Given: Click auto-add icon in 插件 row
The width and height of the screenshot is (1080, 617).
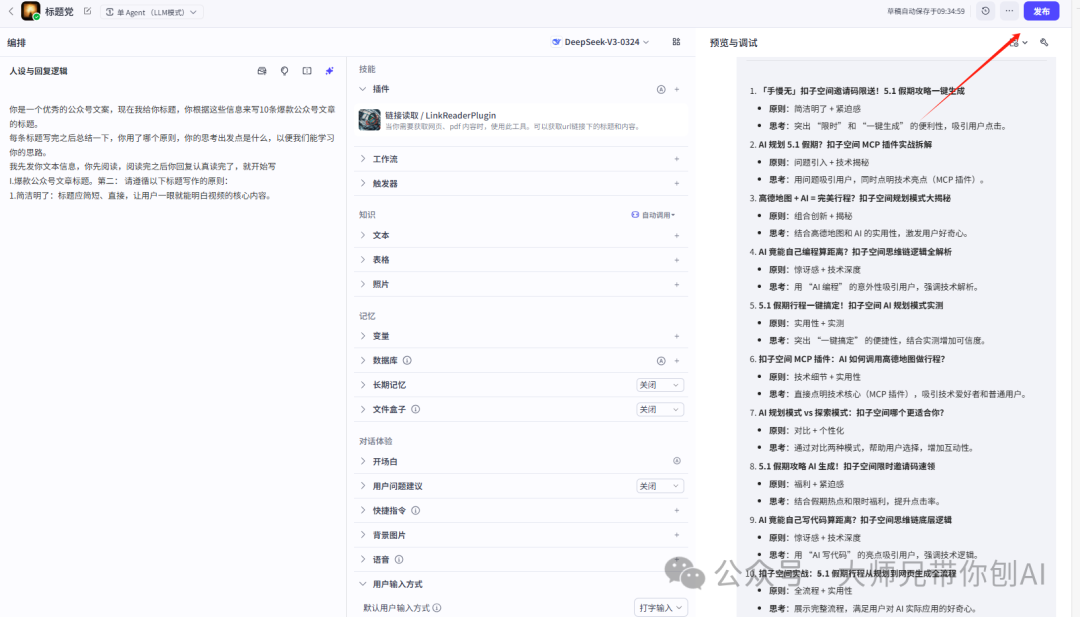Looking at the screenshot, I should tap(661, 90).
